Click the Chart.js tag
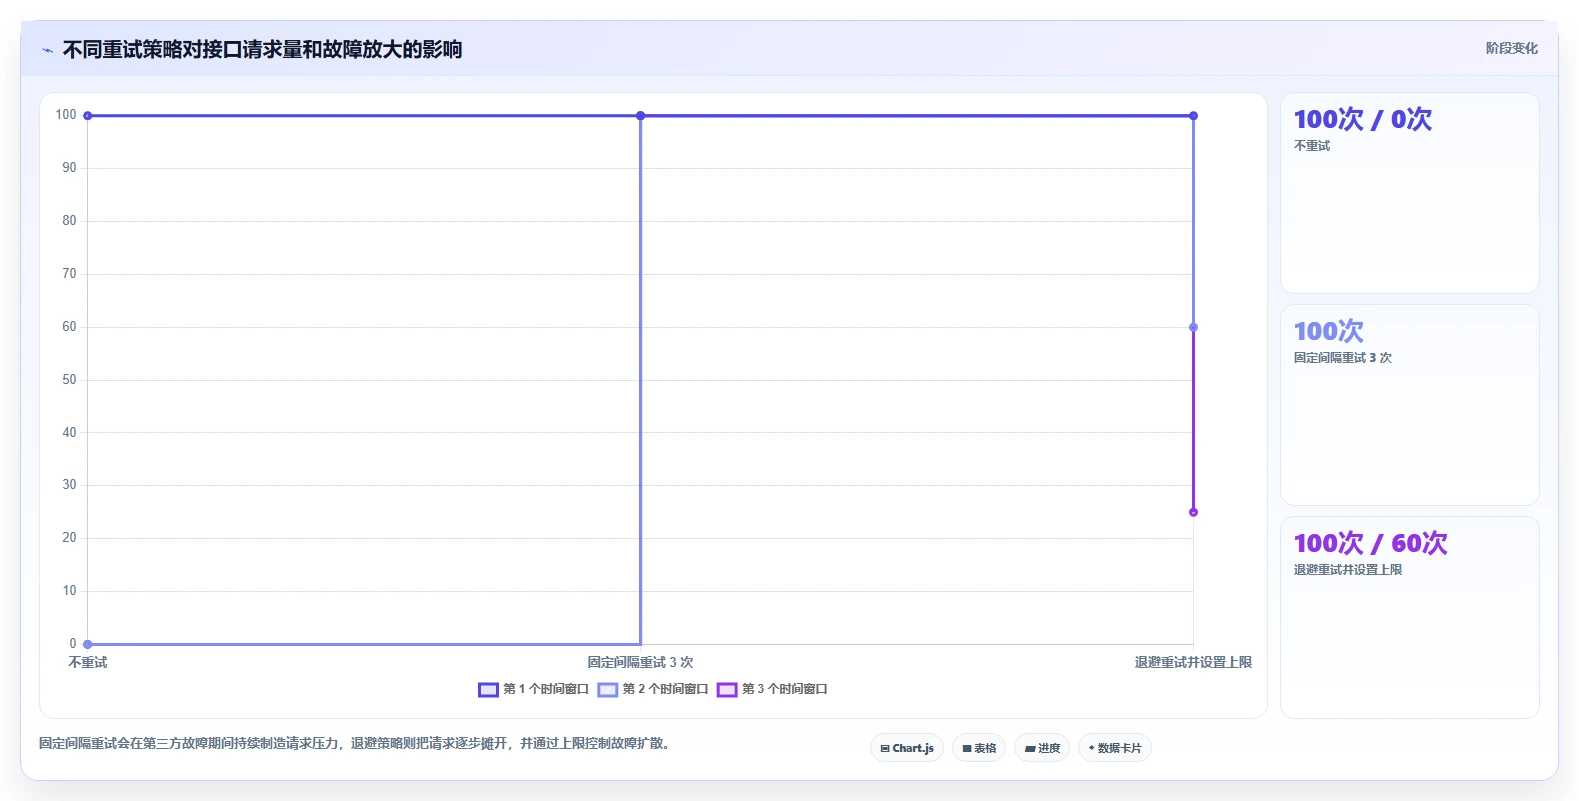Viewport: 1579px width, 801px height. click(x=907, y=748)
